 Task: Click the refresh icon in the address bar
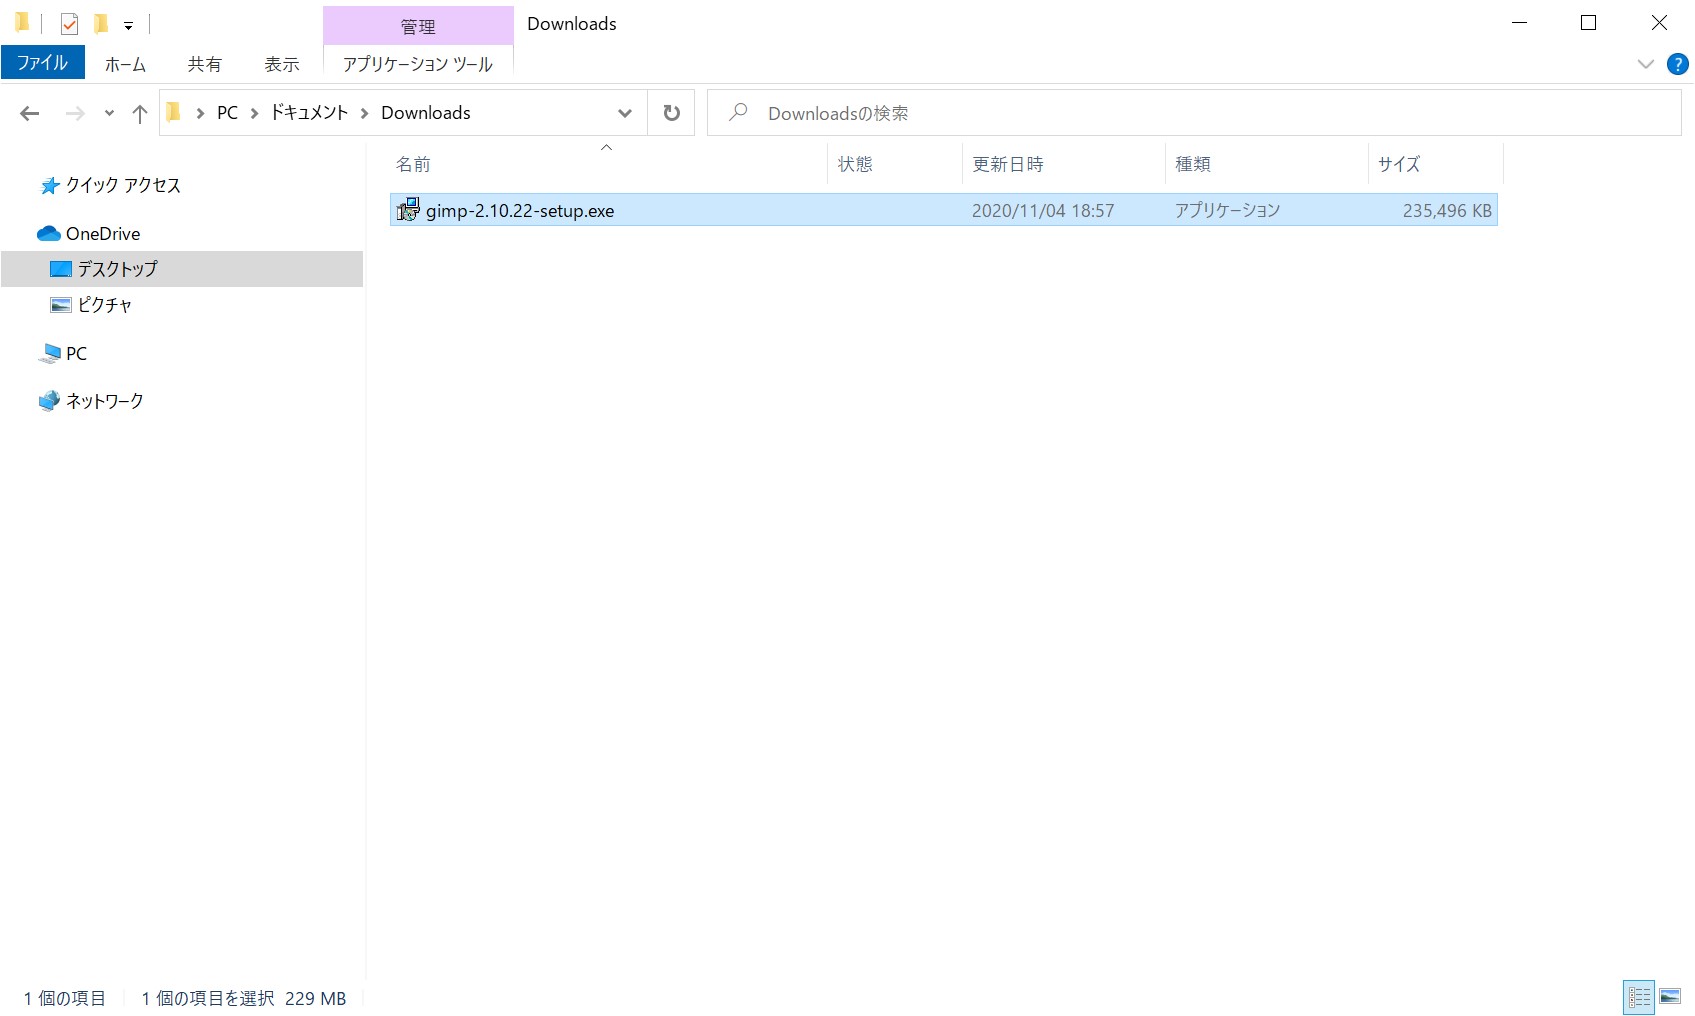click(x=670, y=112)
